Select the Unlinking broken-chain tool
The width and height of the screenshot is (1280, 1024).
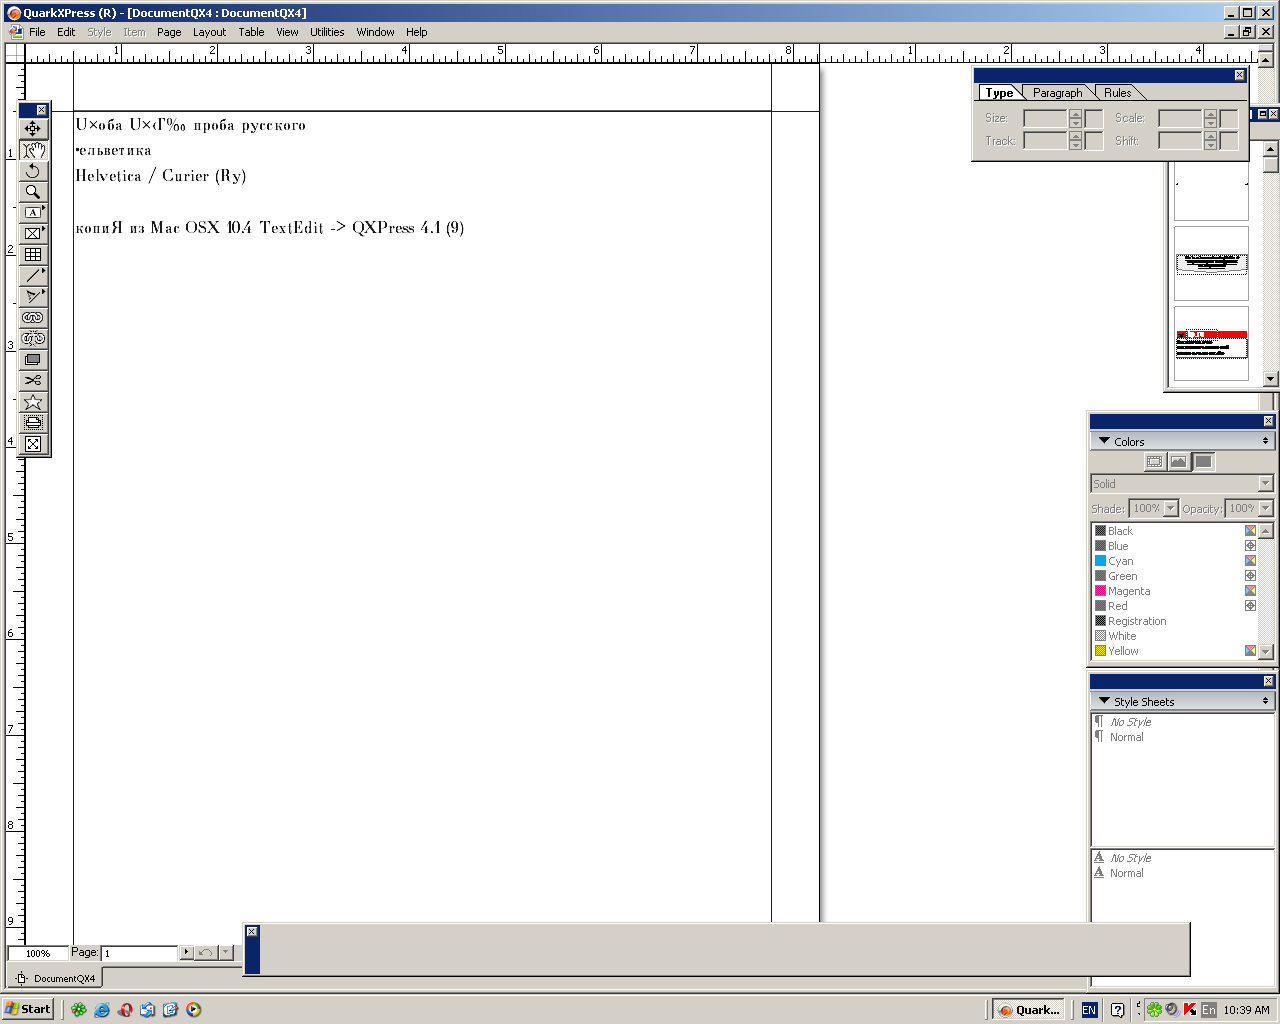pyautogui.click(x=33, y=339)
